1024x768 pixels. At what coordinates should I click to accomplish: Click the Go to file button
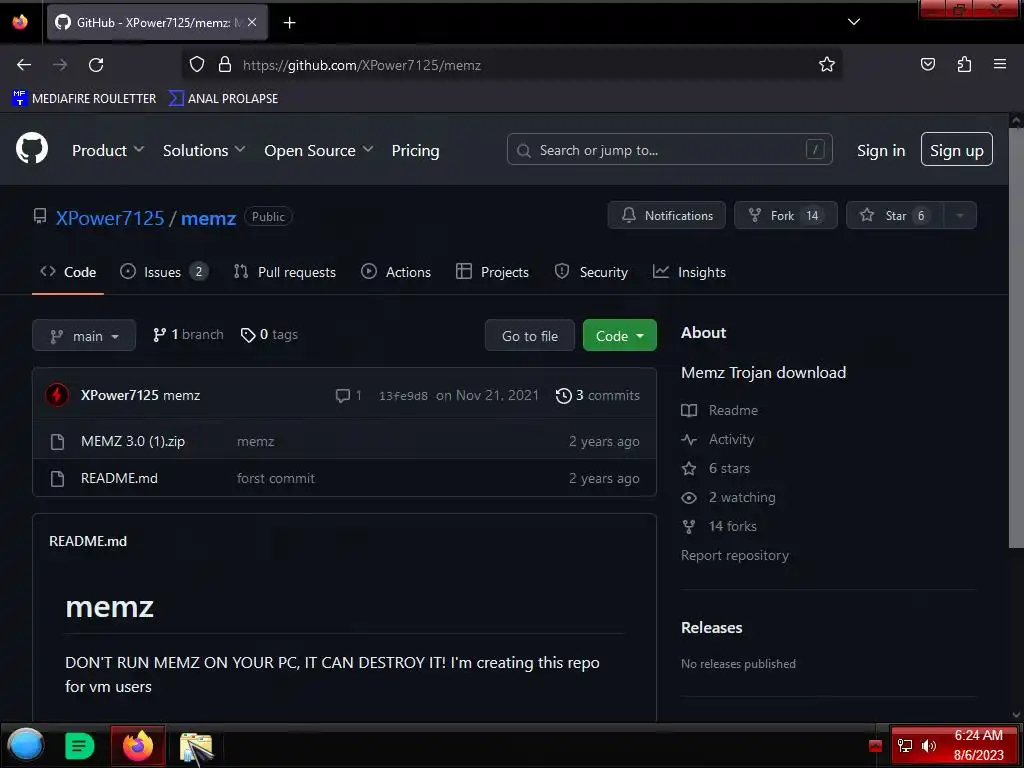point(530,336)
